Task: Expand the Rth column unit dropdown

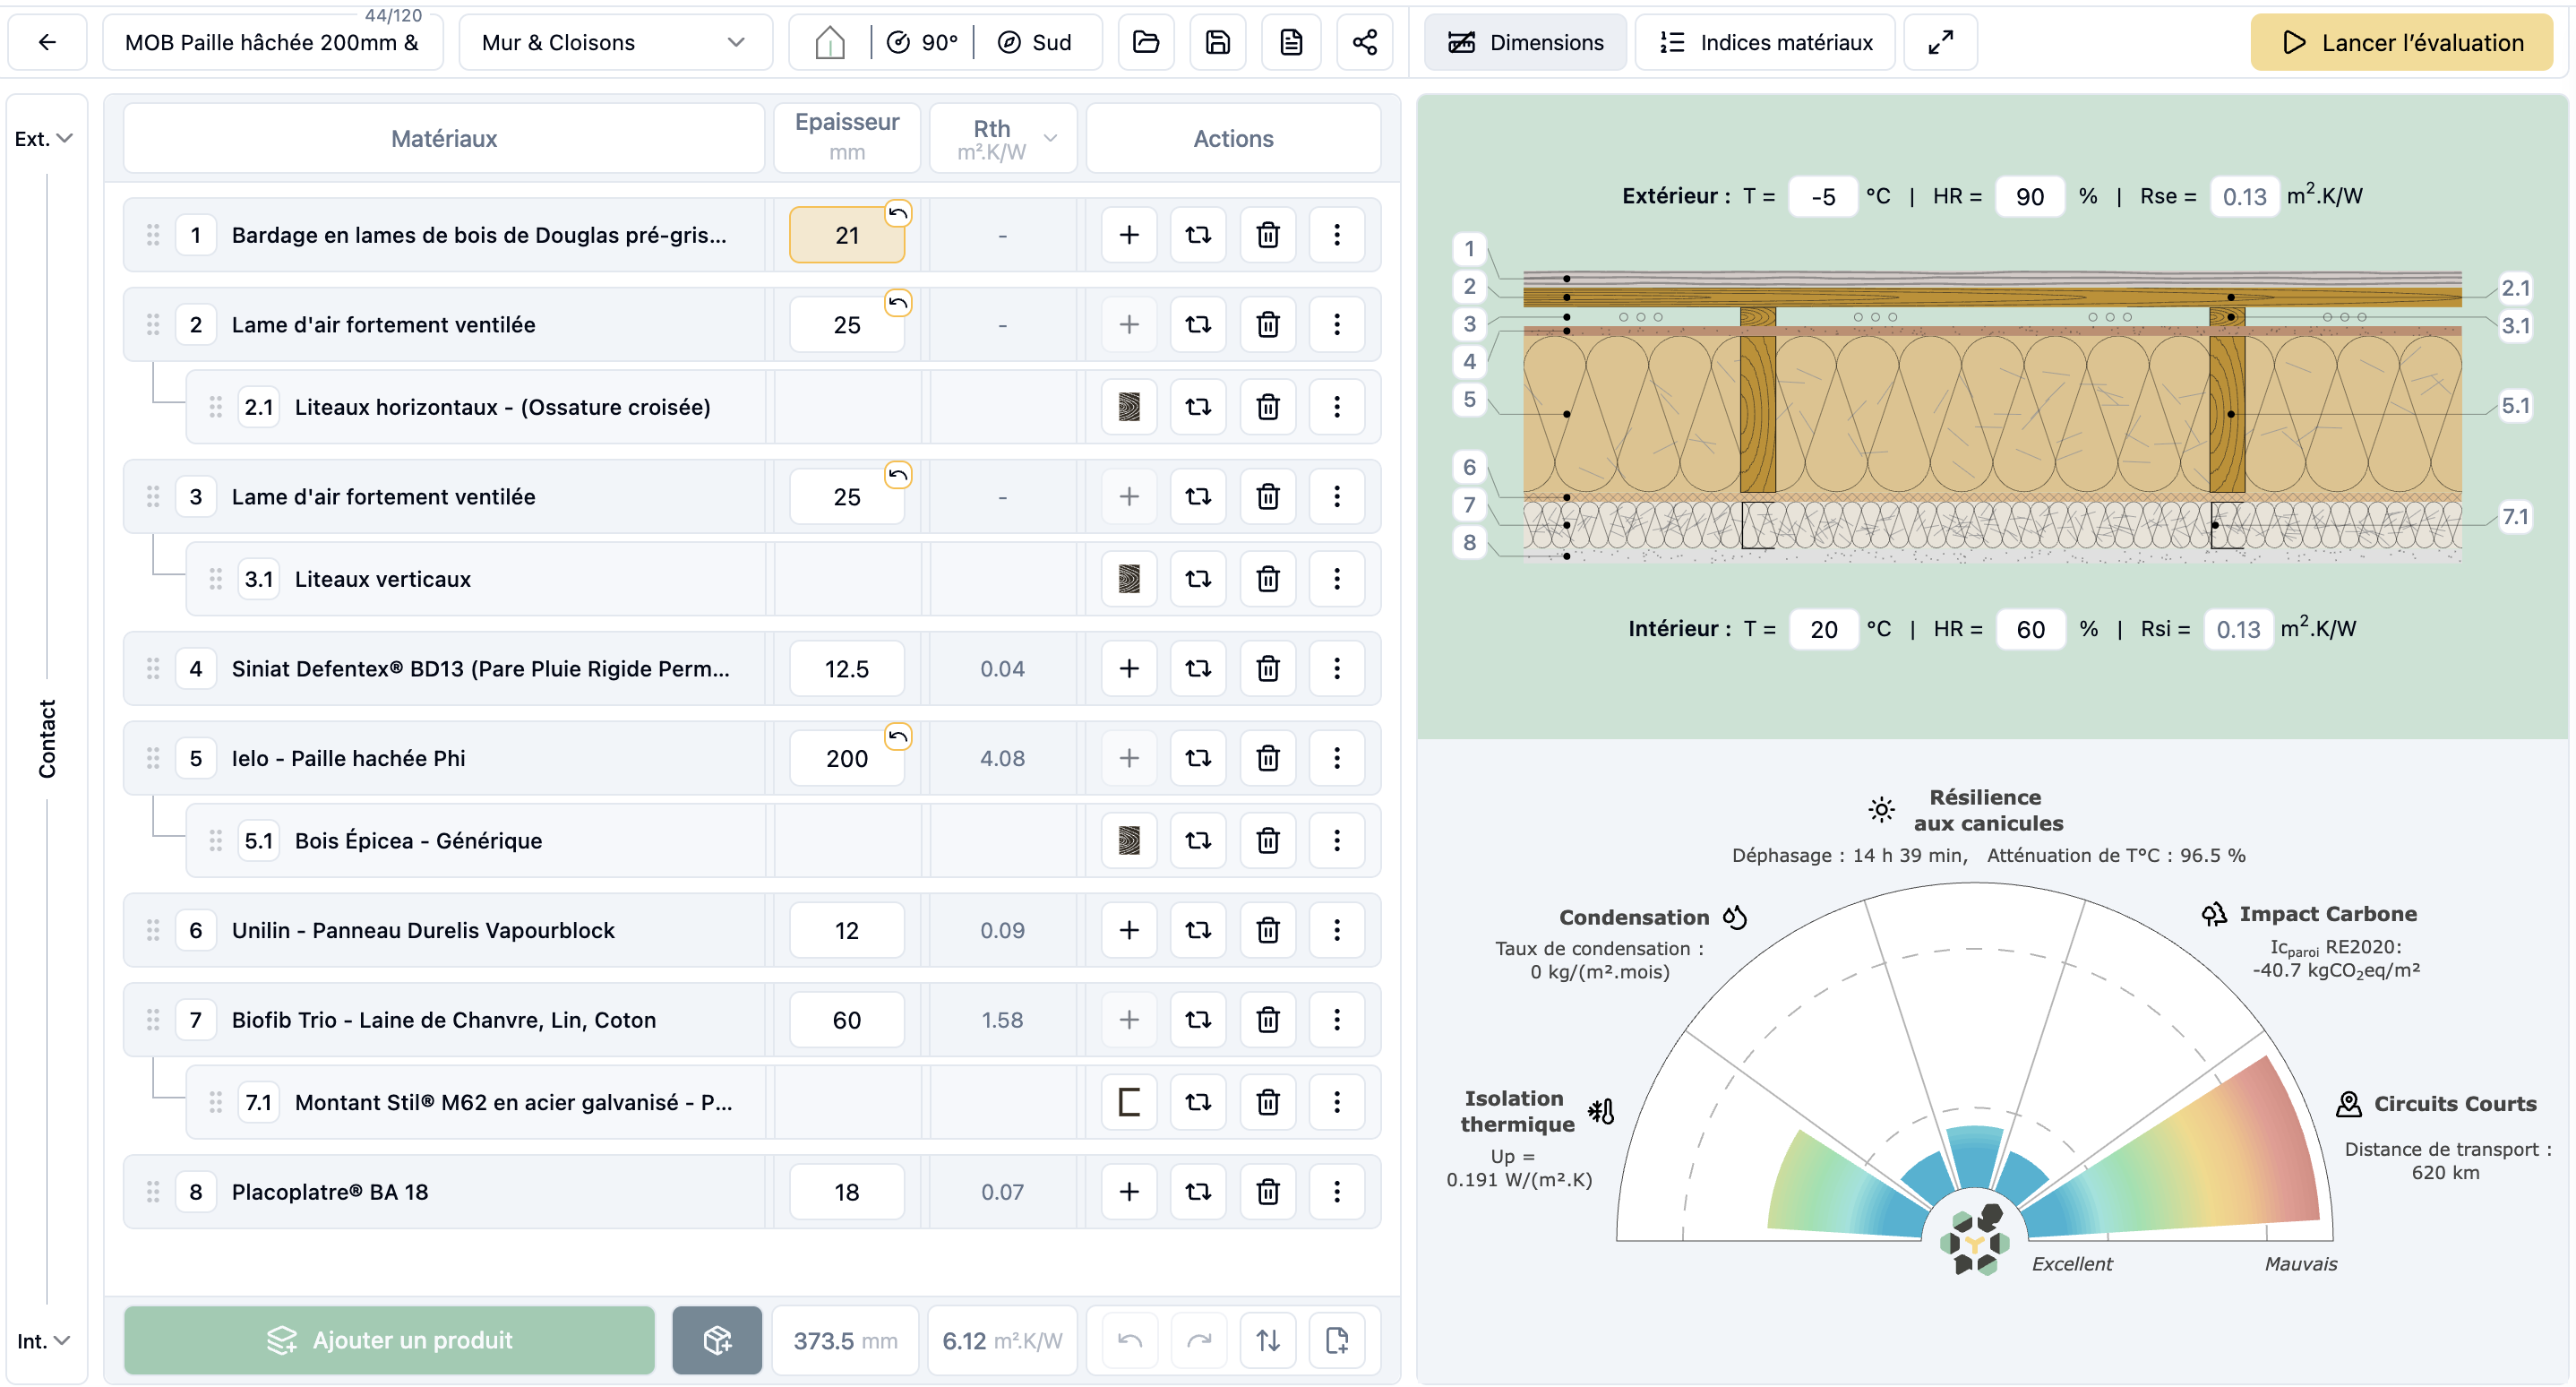Action: point(1049,138)
